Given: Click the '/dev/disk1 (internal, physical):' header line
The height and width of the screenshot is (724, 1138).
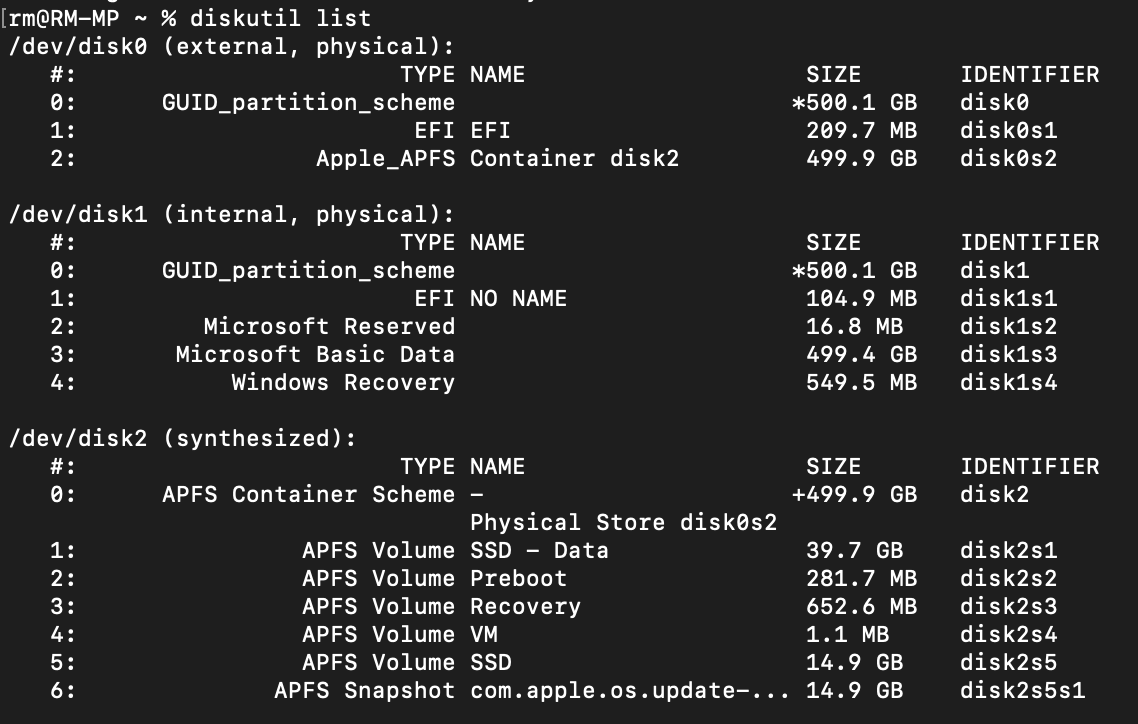Looking at the screenshot, I should [x=231, y=215].
